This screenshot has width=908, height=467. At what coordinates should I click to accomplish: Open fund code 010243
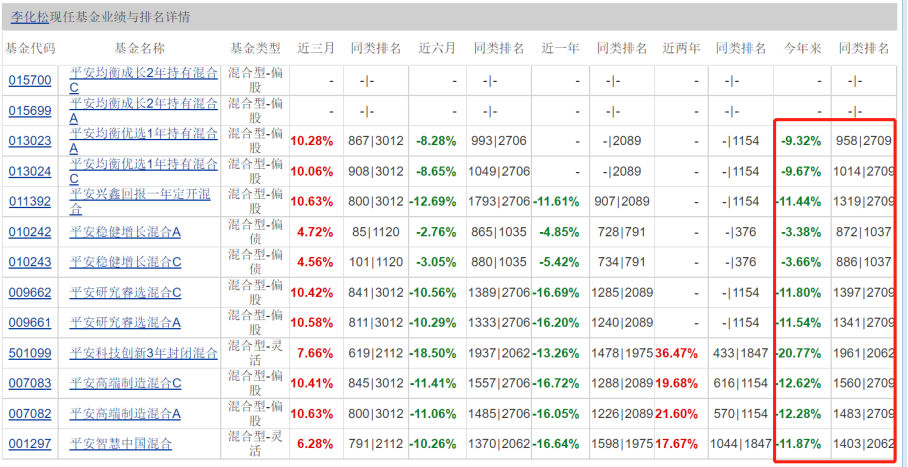(x=30, y=262)
